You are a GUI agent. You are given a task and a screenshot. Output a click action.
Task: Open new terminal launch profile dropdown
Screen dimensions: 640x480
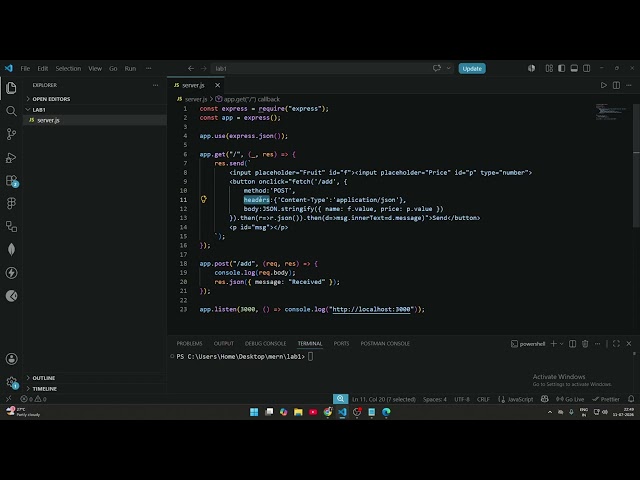pyautogui.click(x=562, y=344)
